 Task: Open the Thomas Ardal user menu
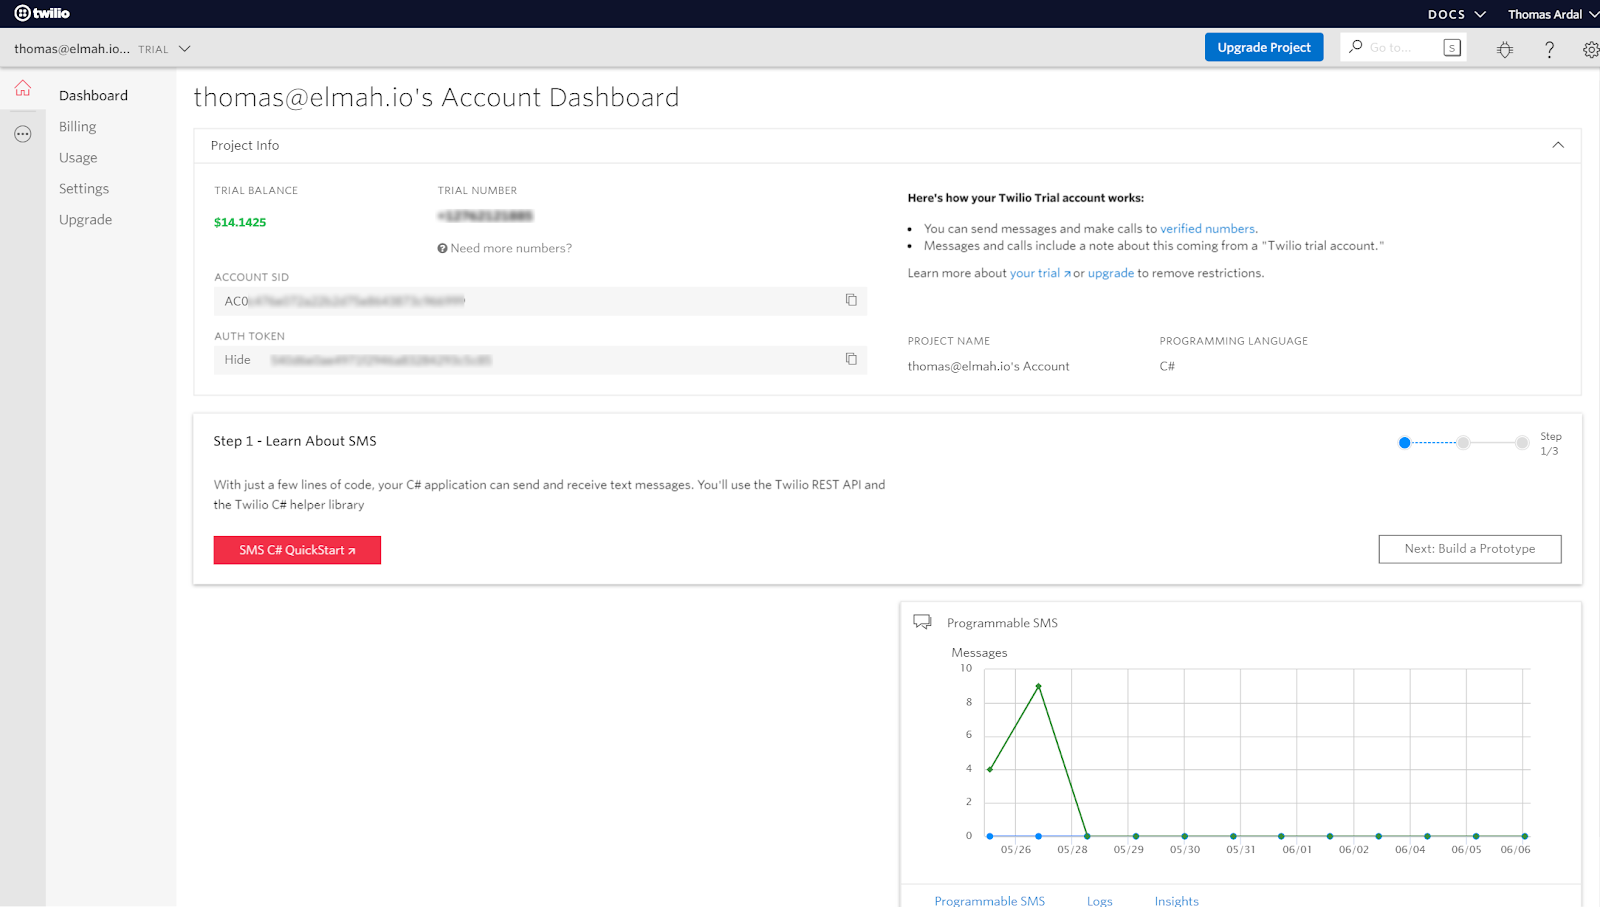click(1553, 14)
